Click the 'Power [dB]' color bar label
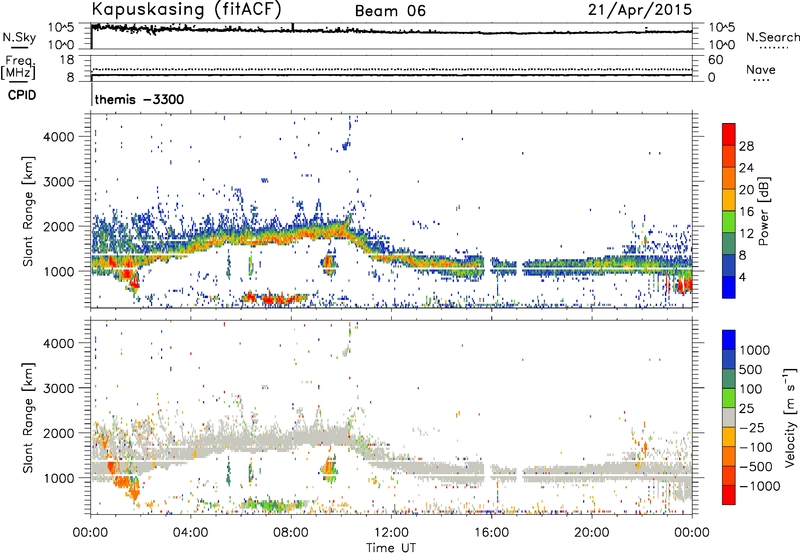The height and width of the screenshot is (554, 800). coord(764,211)
